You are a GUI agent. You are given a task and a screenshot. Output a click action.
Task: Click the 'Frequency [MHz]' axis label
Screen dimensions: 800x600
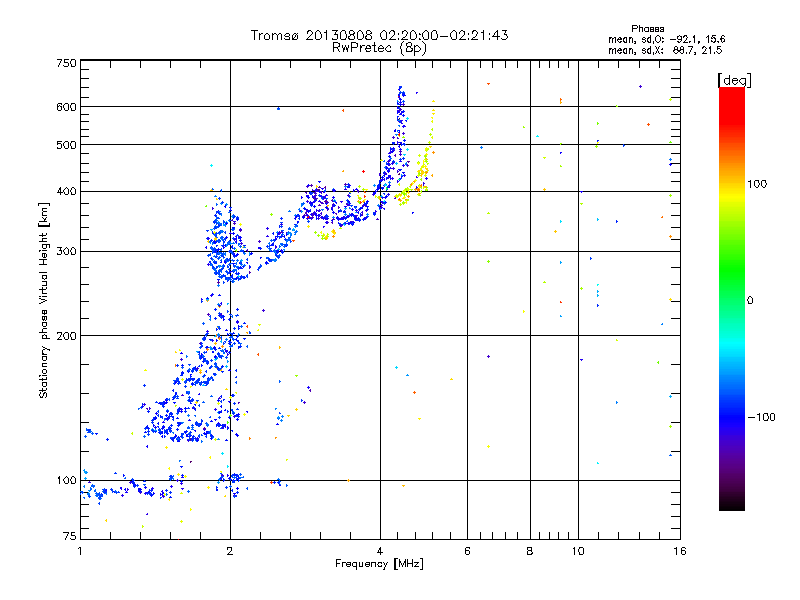point(379,564)
